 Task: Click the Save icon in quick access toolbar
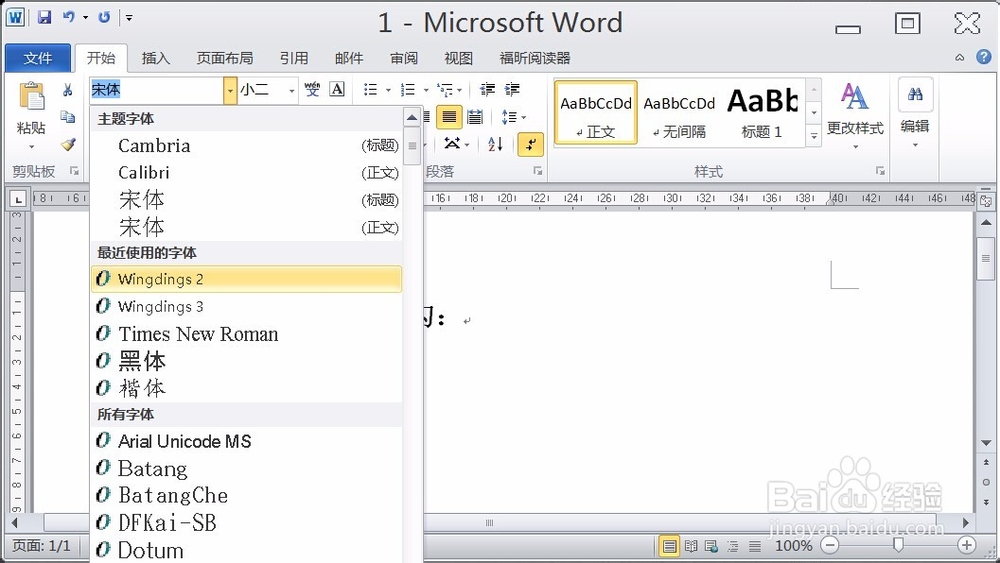coord(44,17)
